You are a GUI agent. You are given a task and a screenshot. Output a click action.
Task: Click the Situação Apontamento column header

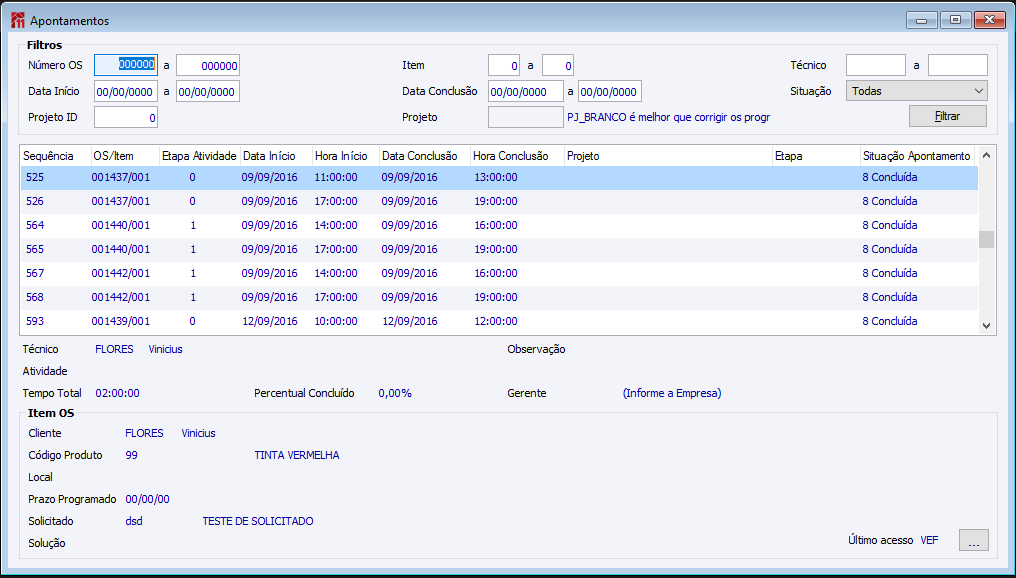pos(916,156)
